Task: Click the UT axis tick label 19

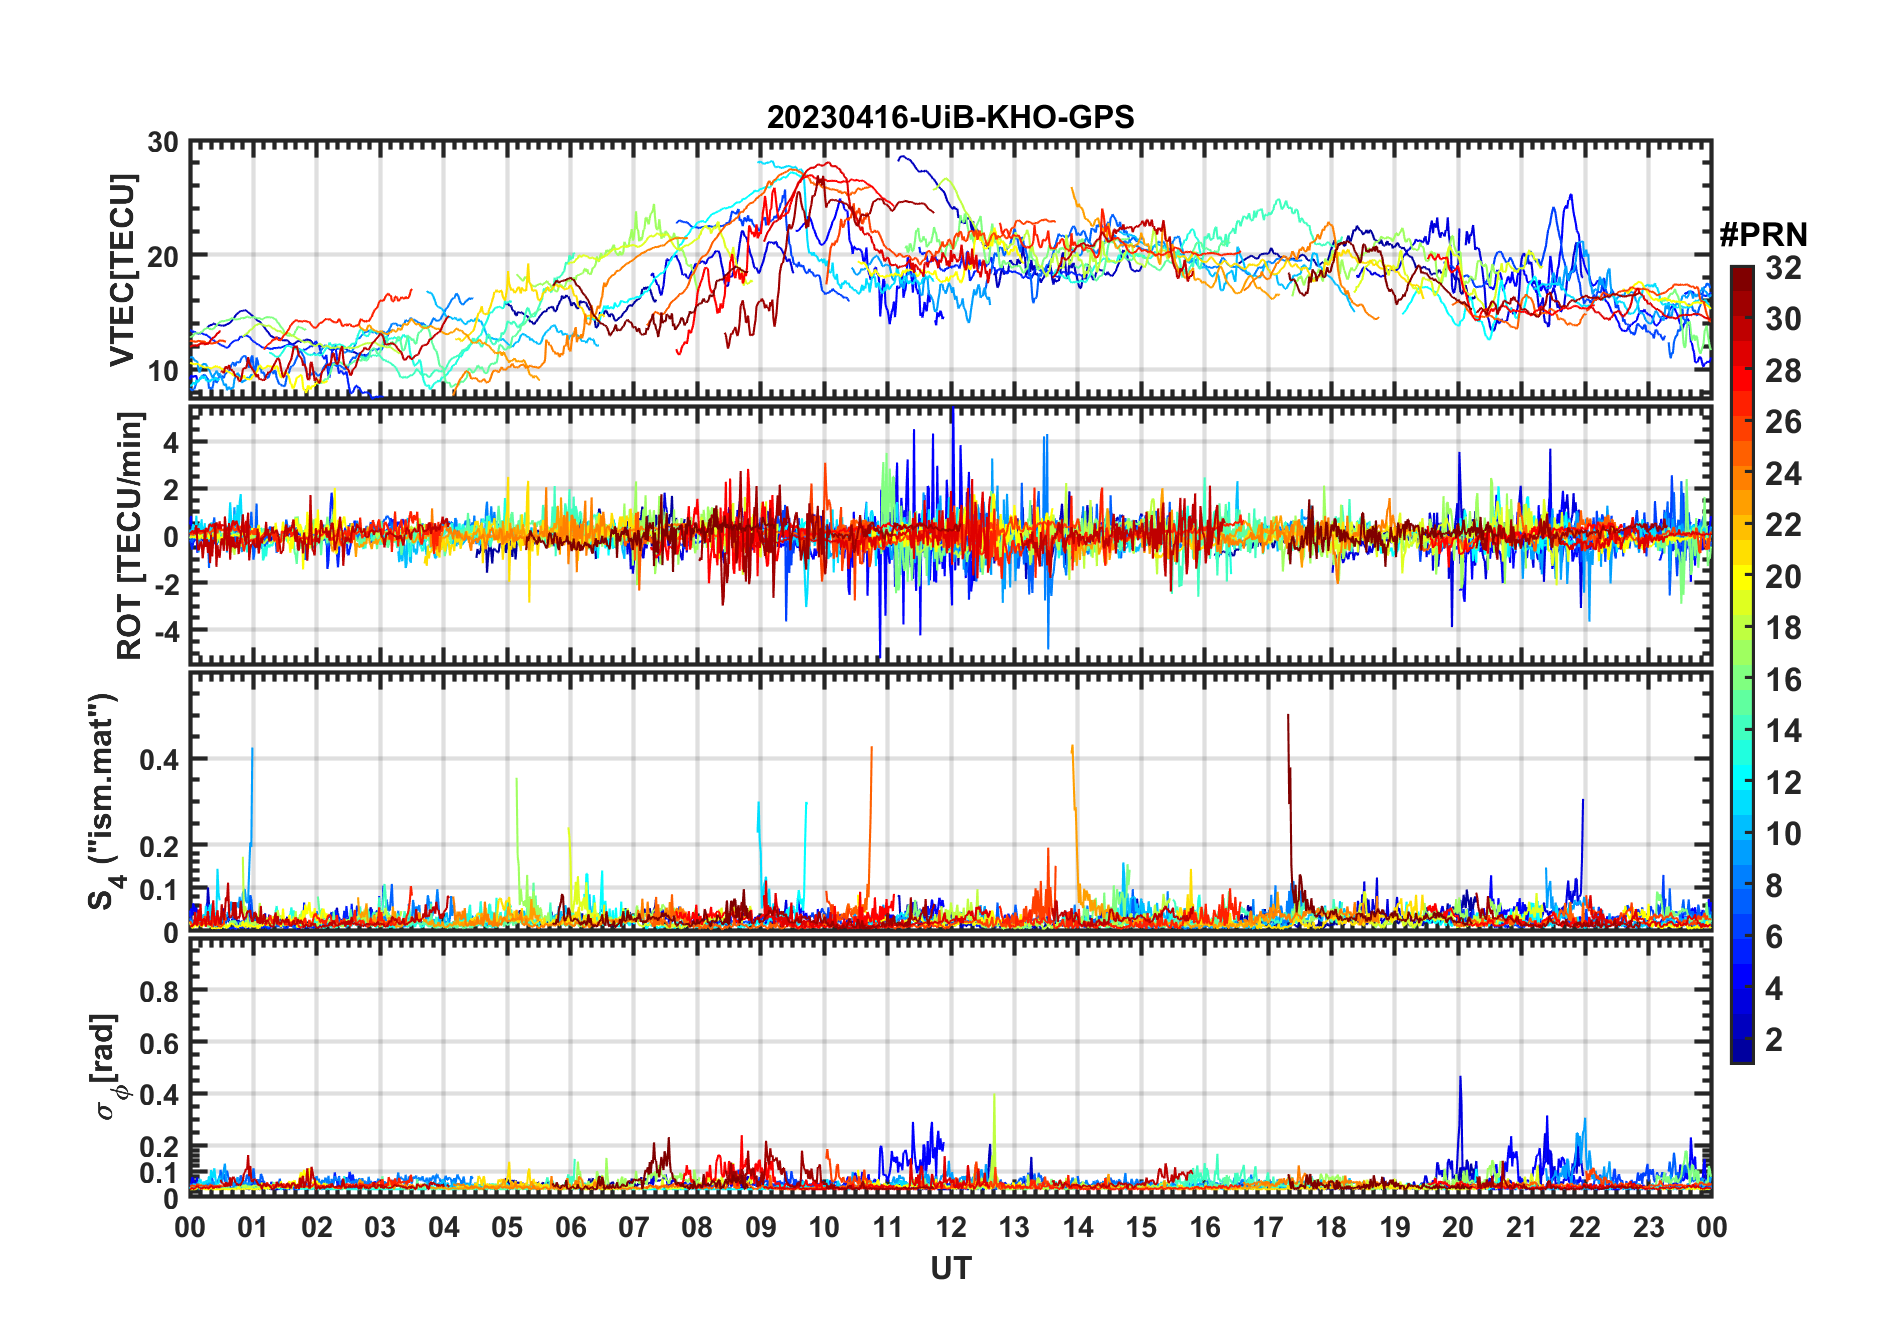Action: (x=1395, y=1227)
